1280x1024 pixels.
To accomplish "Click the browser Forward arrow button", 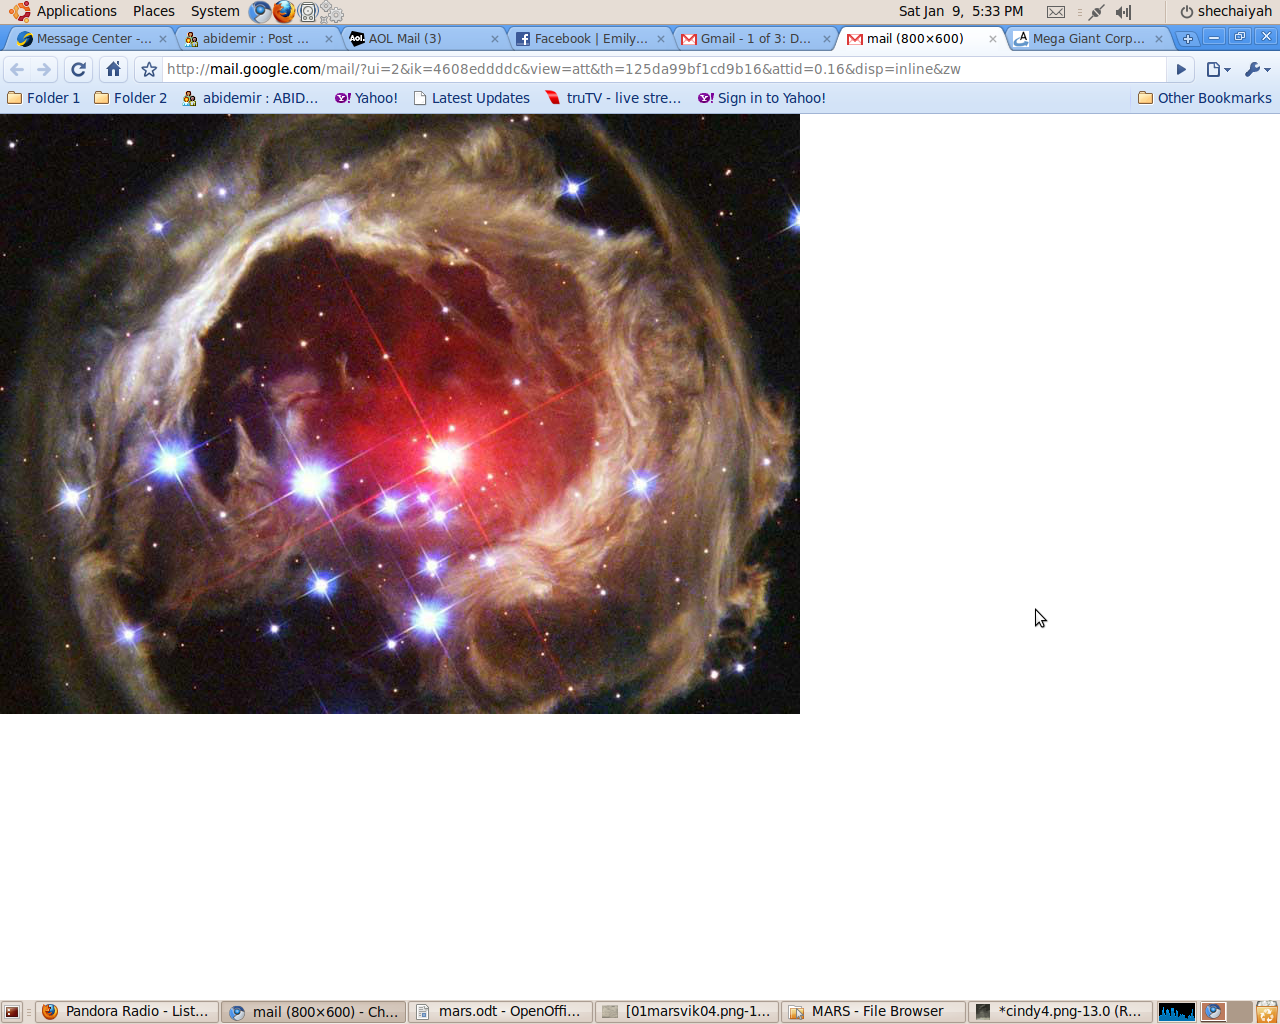I will (43, 69).
